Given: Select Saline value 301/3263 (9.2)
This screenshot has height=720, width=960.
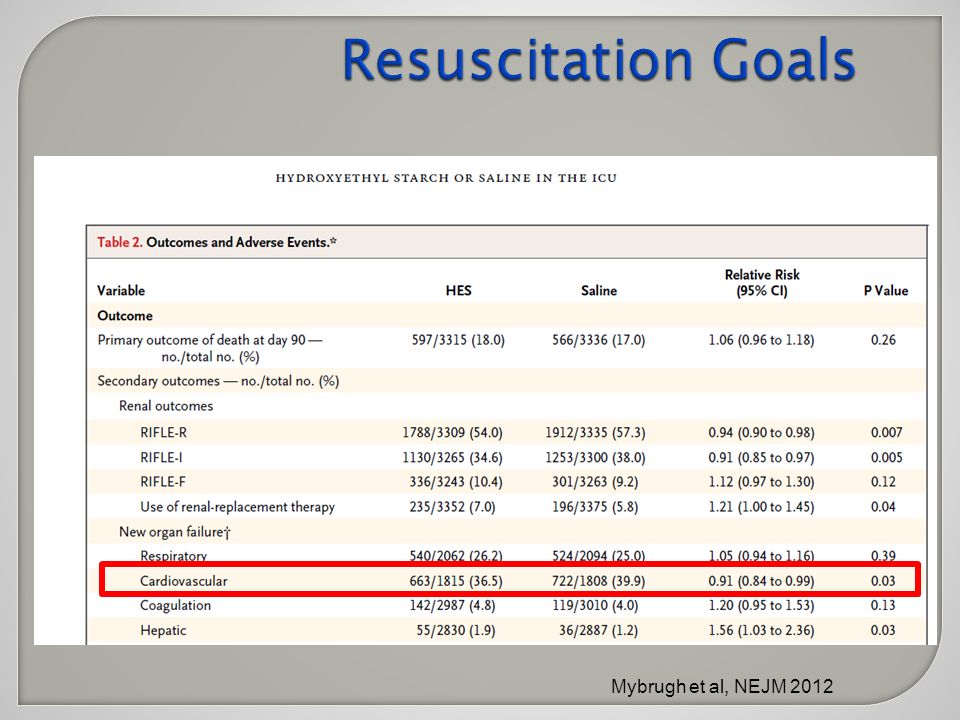Looking at the screenshot, I should 595,482.
